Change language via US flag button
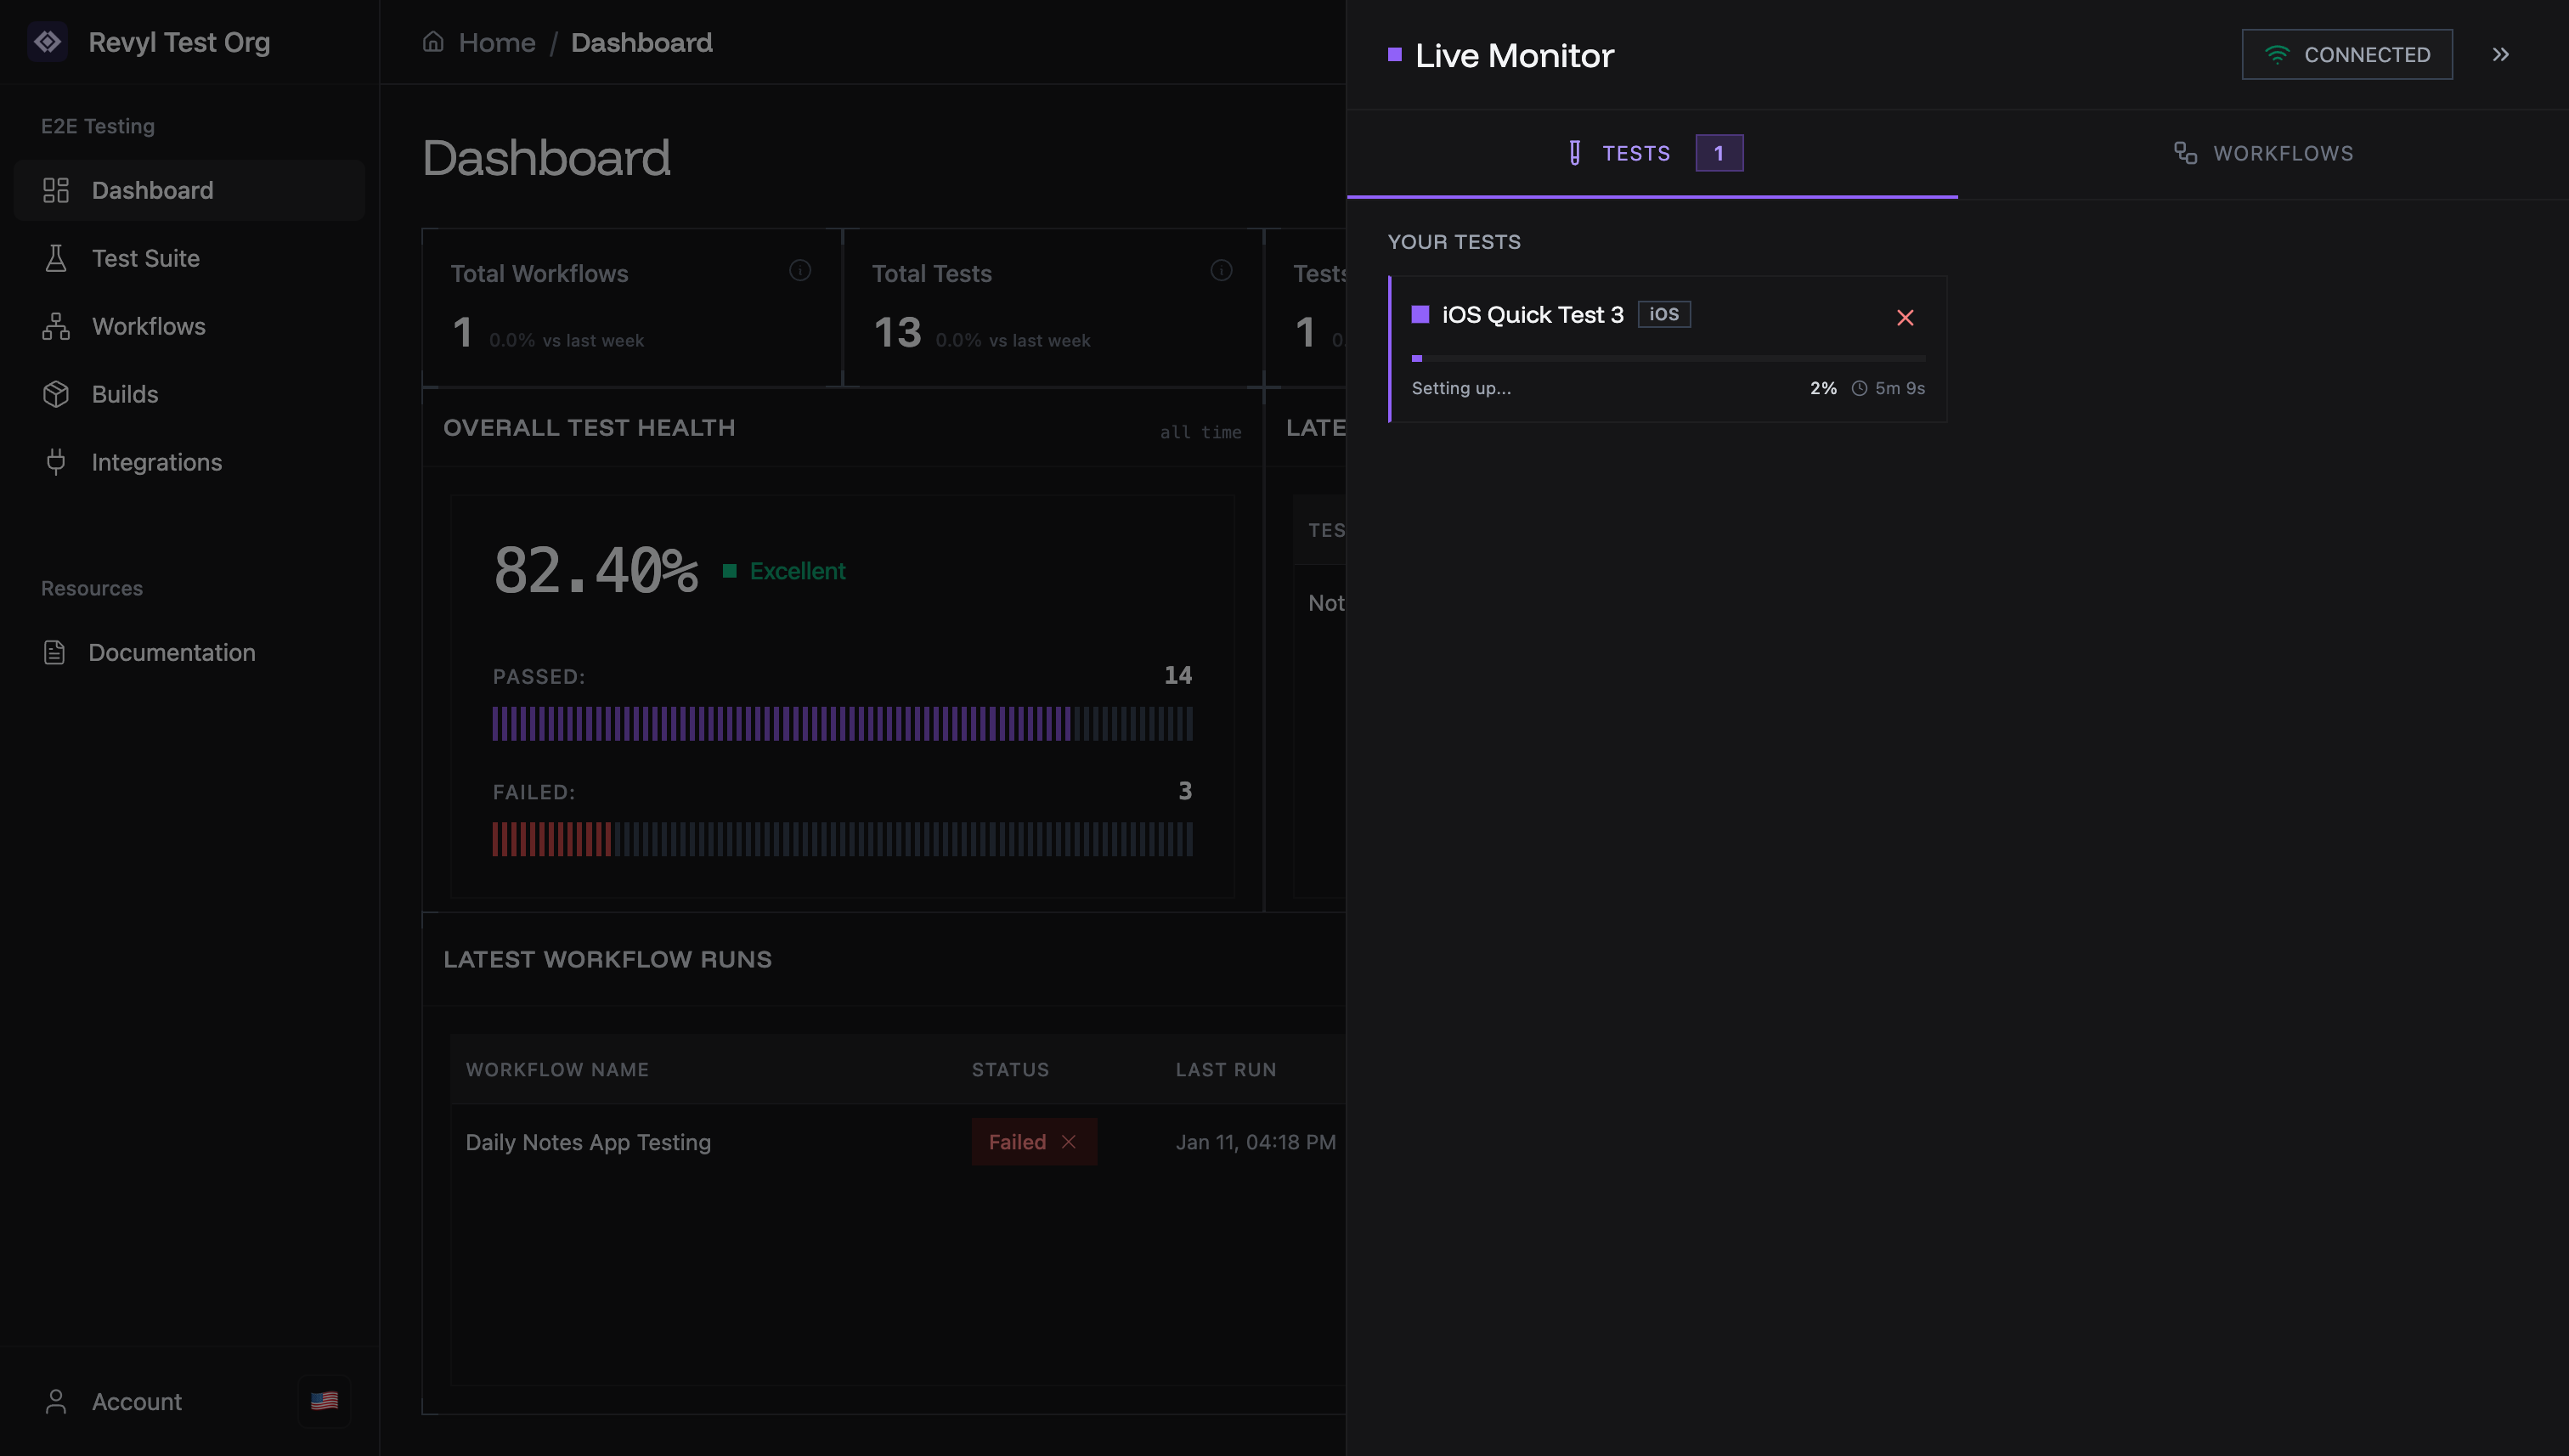The width and height of the screenshot is (2569, 1456). tap(324, 1401)
